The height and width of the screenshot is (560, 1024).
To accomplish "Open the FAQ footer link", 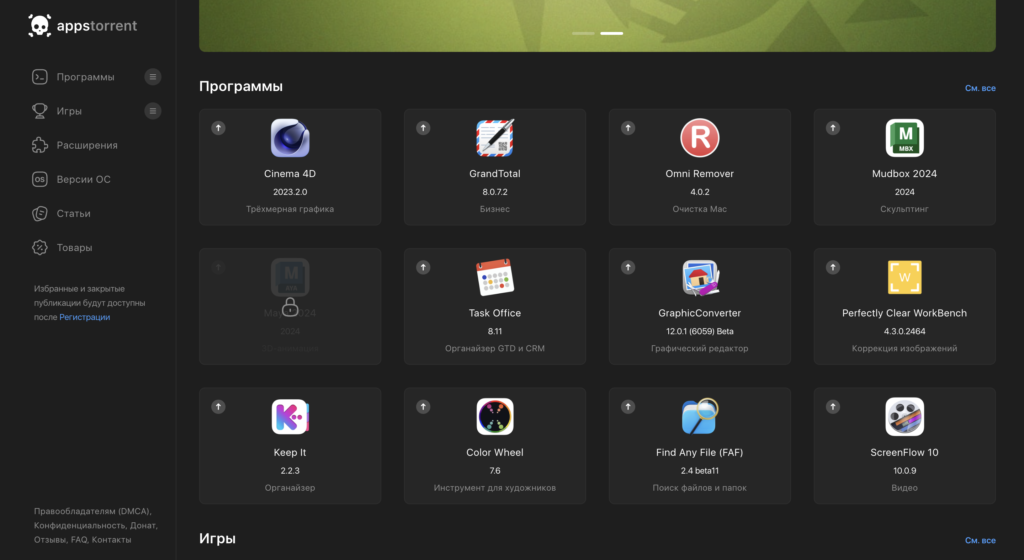I will [78, 540].
